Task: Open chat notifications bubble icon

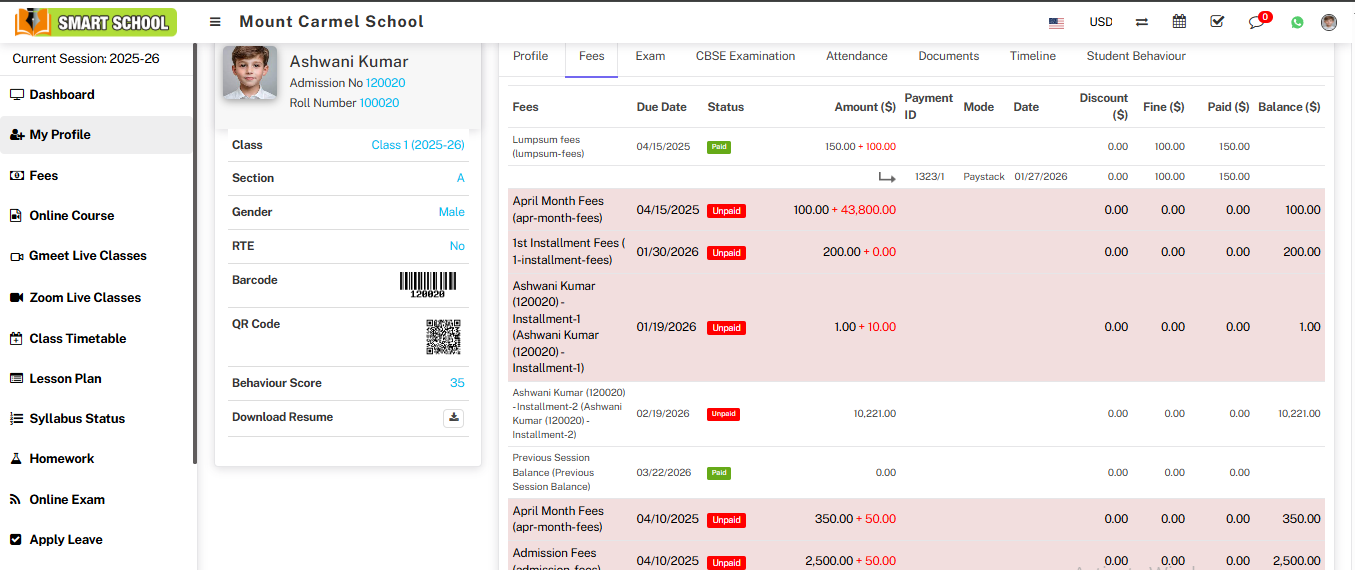Action: tap(1257, 22)
